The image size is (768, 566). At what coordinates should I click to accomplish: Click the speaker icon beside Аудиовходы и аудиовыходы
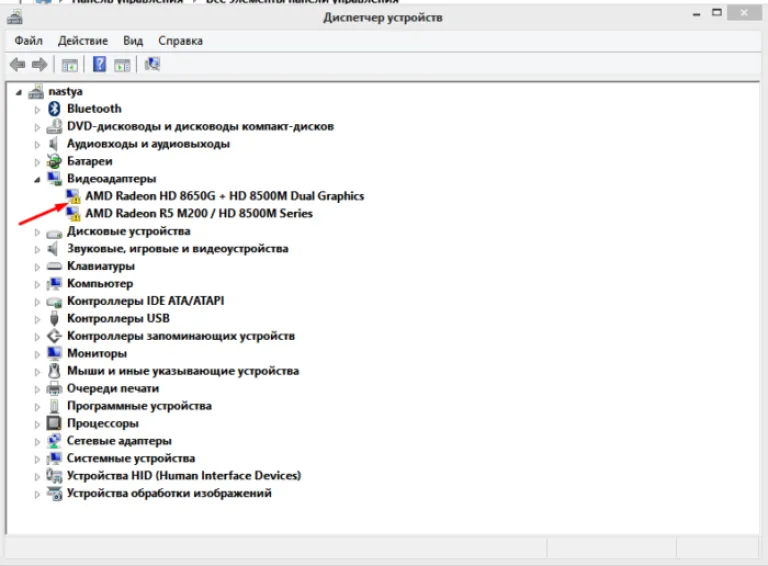[53, 143]
